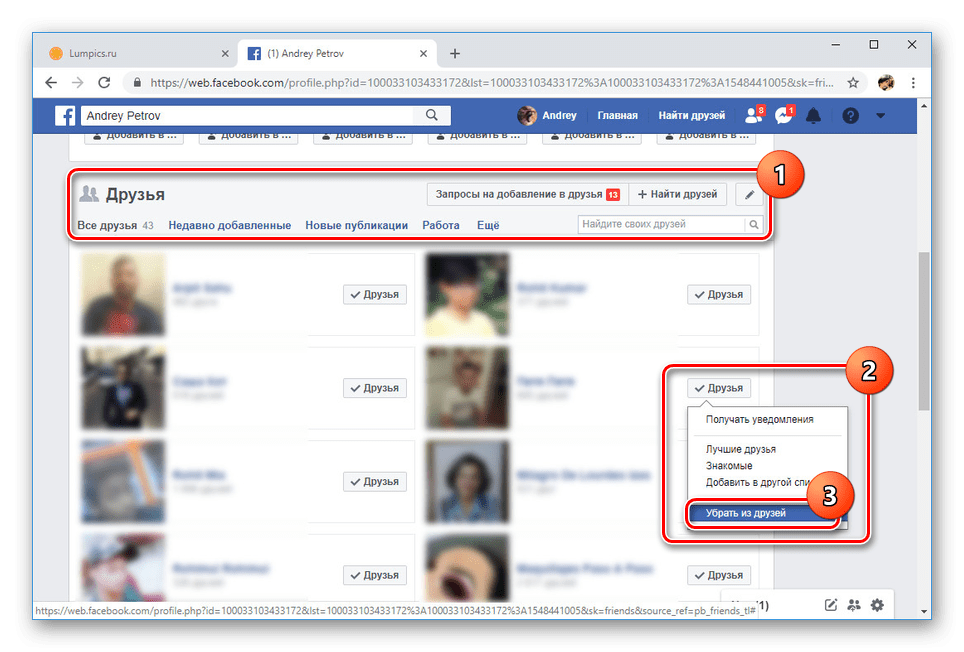The image size is (964, 652).
Task: Open the notifications bell icon
Action: (x=813, y=115)
